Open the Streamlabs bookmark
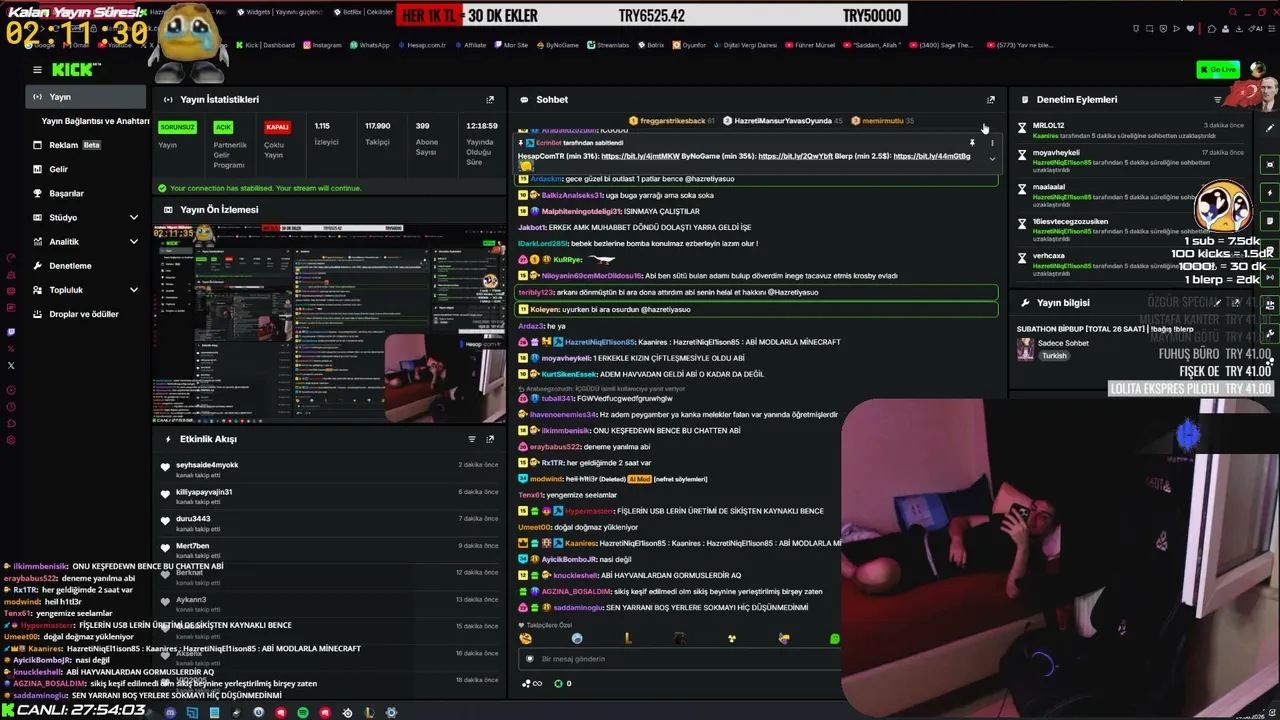 click(608, 45)
